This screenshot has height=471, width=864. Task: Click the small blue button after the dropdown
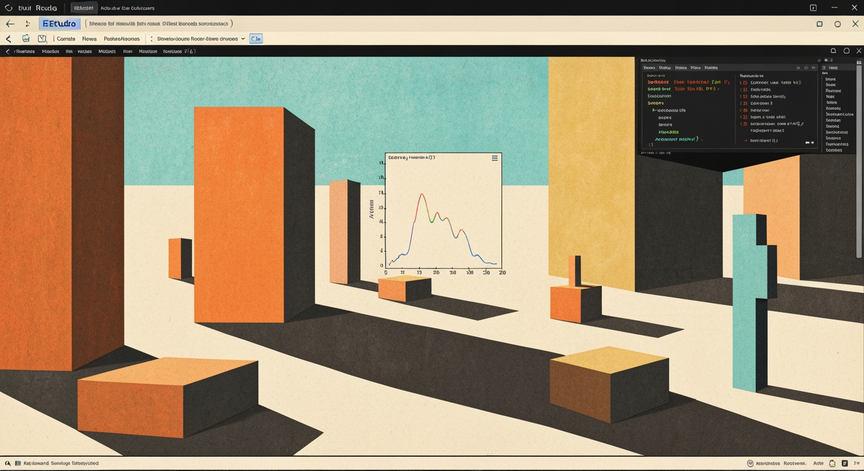coord(256,39)
